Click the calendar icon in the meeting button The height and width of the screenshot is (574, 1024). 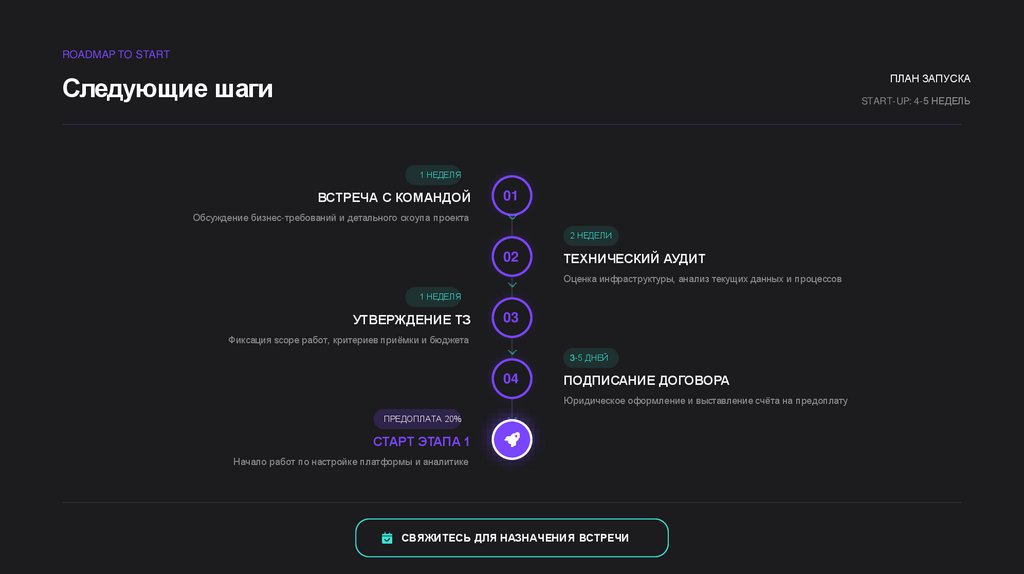click(387, 538)
